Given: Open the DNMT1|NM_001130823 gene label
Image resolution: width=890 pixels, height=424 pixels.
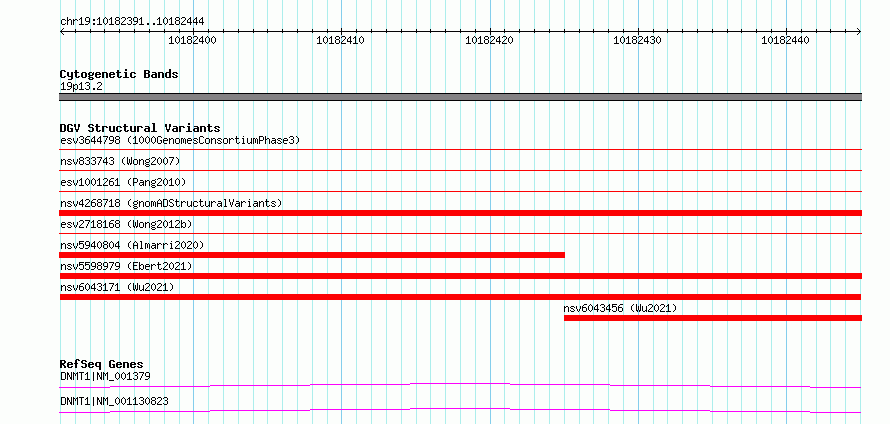Looking at the screenshot, I should click(114, 402).
